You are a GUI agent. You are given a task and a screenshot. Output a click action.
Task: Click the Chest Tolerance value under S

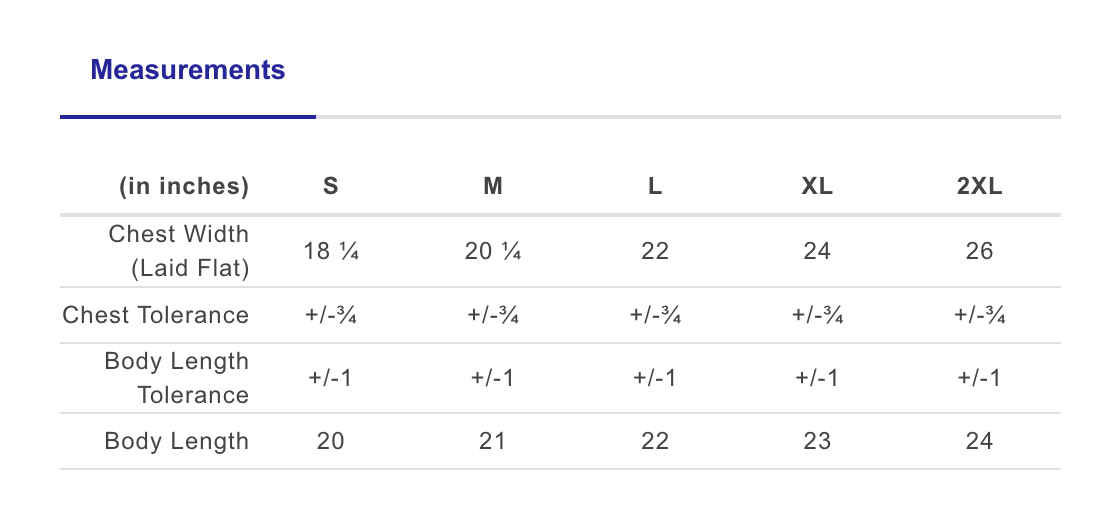click(330, 316)
